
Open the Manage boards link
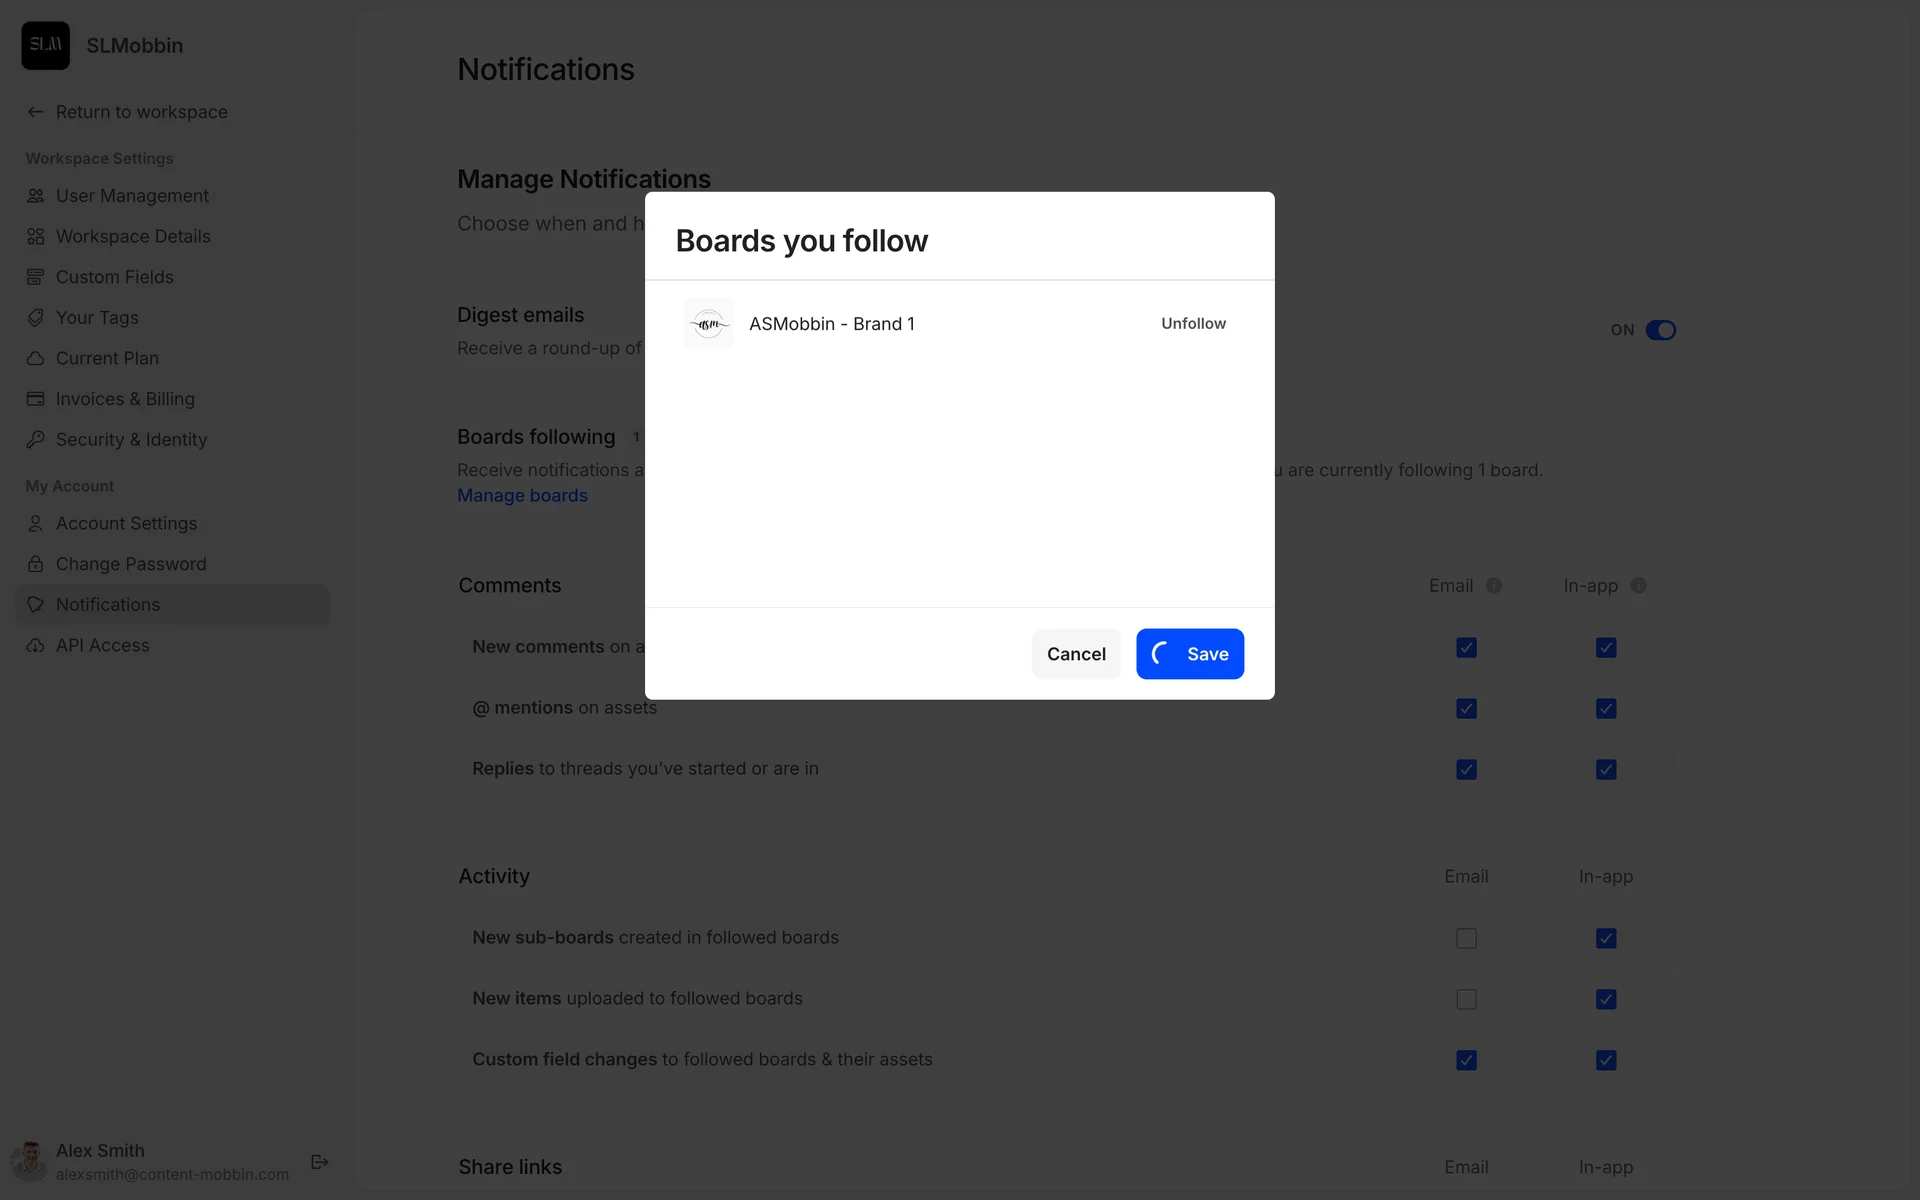[522, 496]
